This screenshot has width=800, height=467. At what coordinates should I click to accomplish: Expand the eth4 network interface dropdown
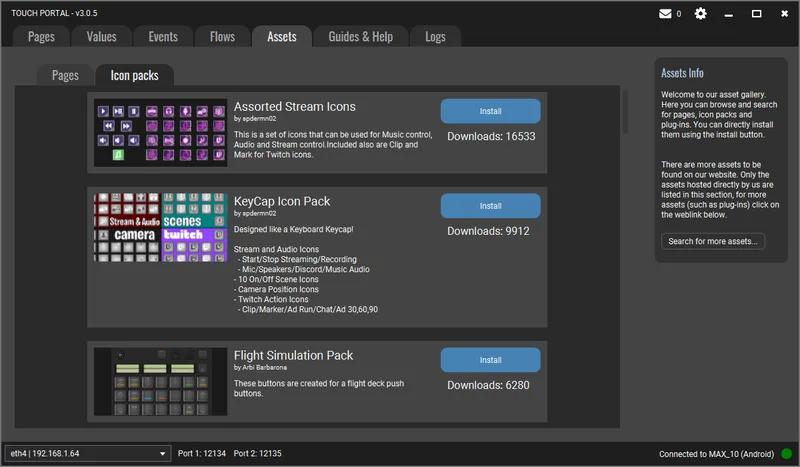88,454
